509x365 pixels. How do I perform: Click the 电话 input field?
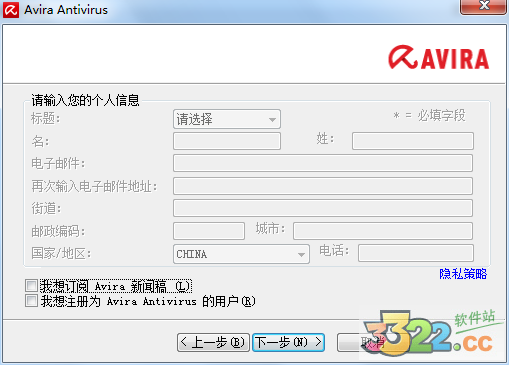(x=416, y=253)
